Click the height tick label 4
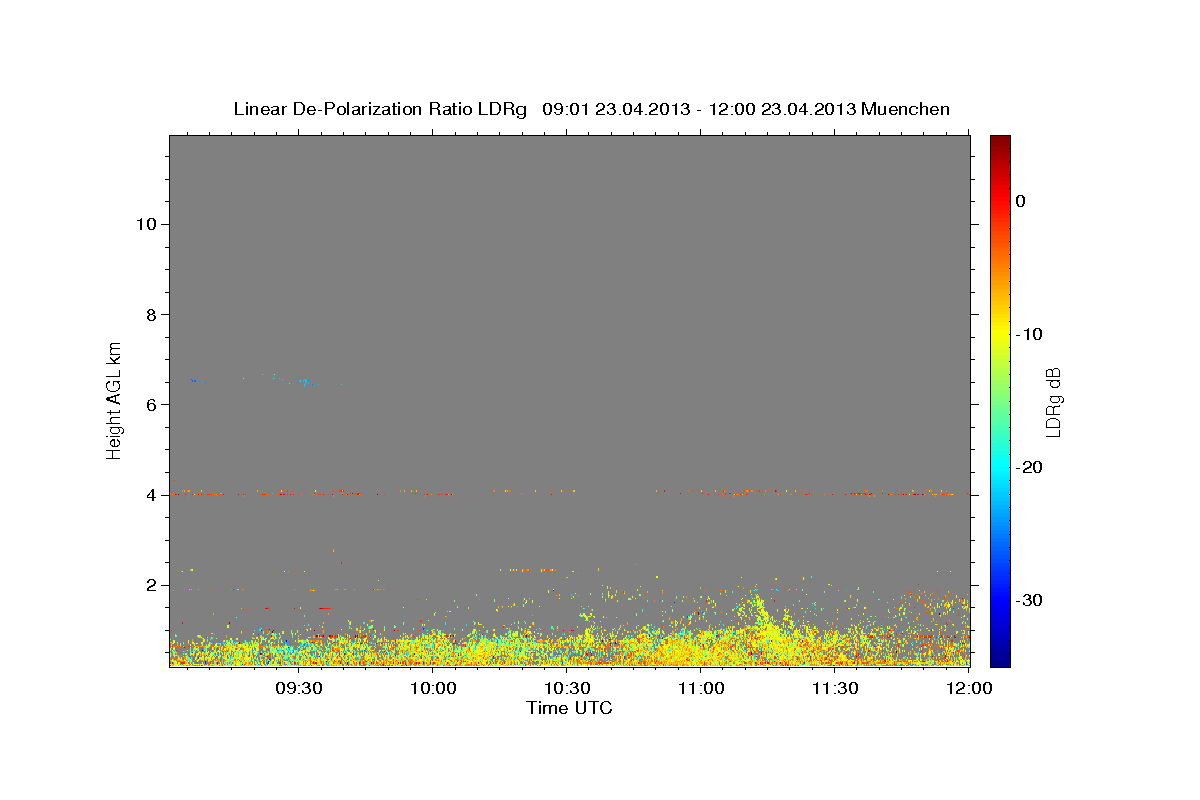This screenshot has height=800, width=1200. (x=151, y=495)
